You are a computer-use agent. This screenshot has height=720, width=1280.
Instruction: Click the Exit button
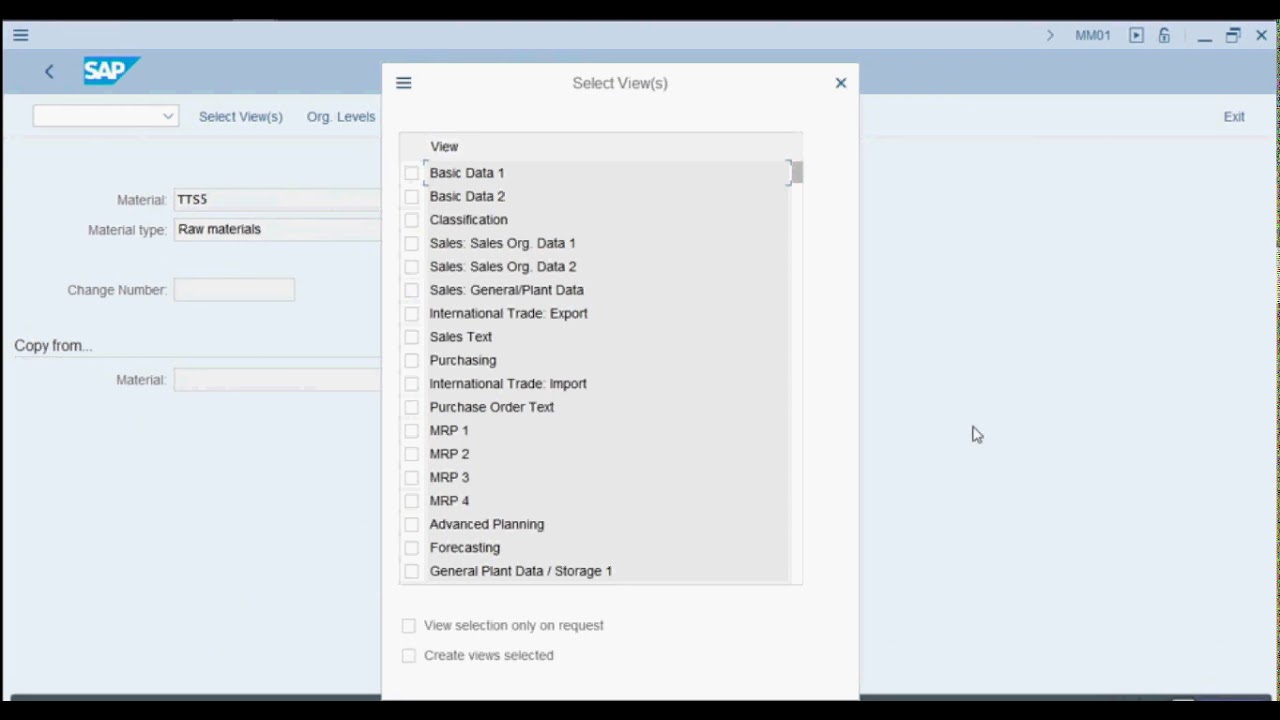(x=1234, y=117)
